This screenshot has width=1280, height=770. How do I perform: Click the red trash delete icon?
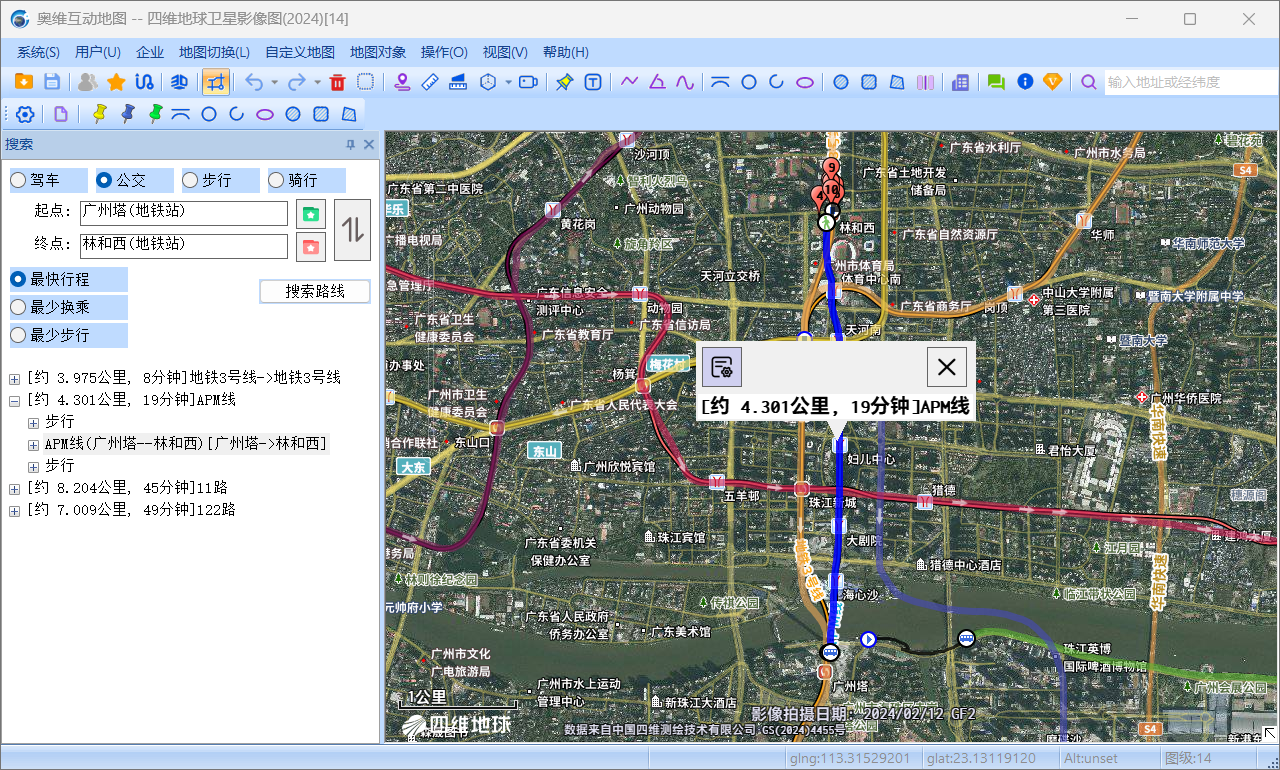coord(338,82)
